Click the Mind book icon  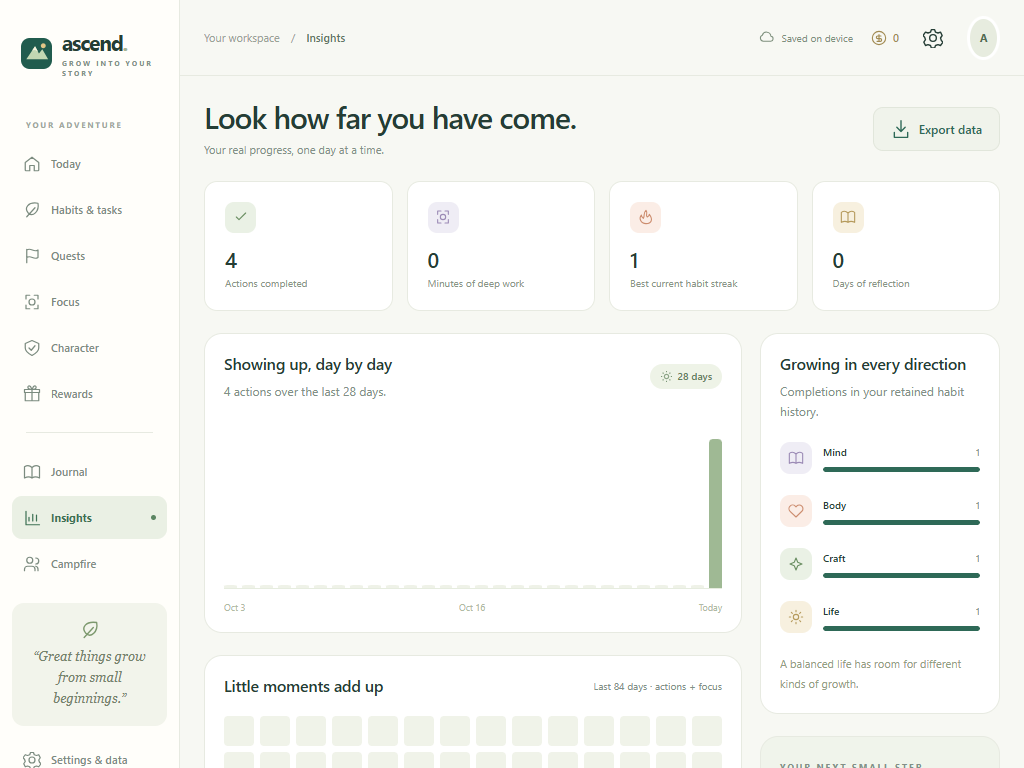(795, 458)
